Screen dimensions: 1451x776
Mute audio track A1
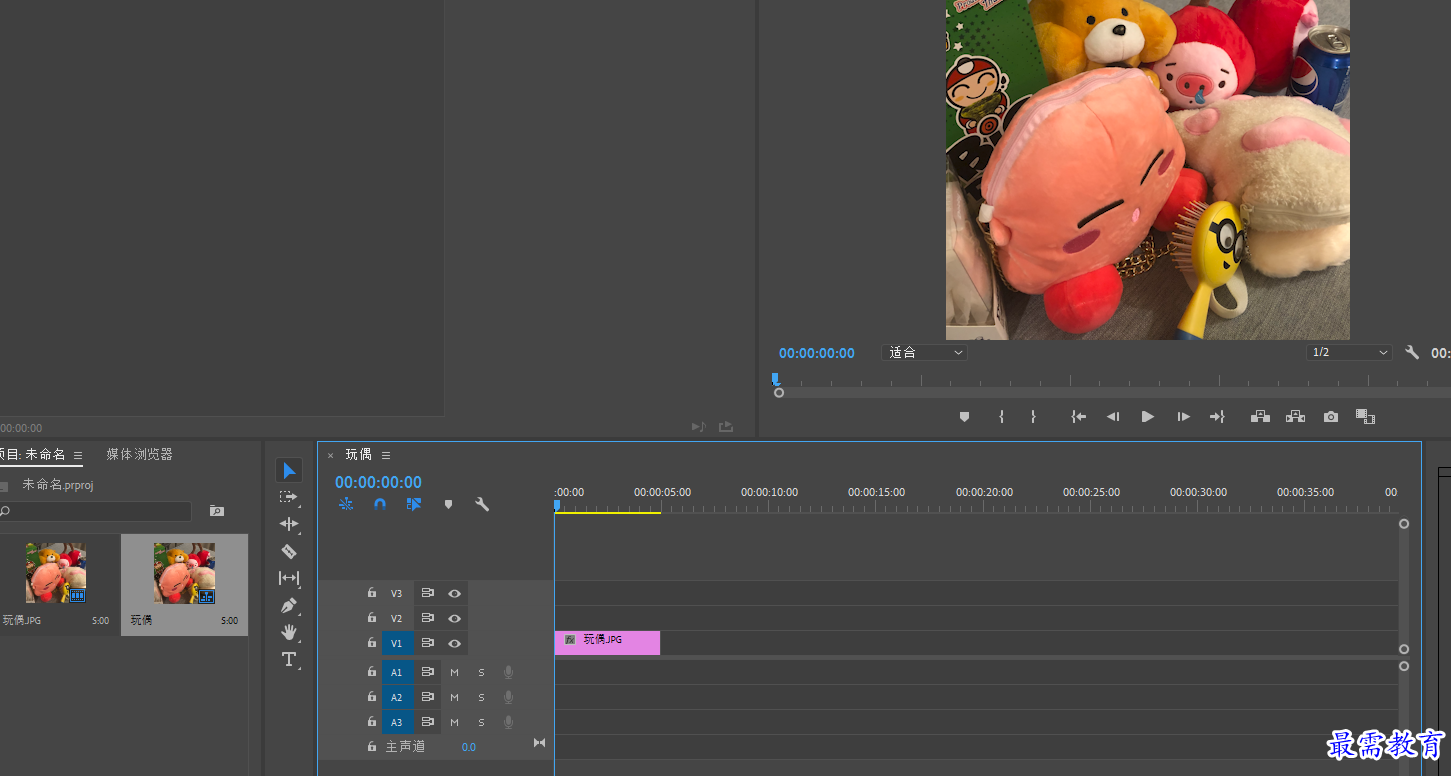(x=455, y=672)
